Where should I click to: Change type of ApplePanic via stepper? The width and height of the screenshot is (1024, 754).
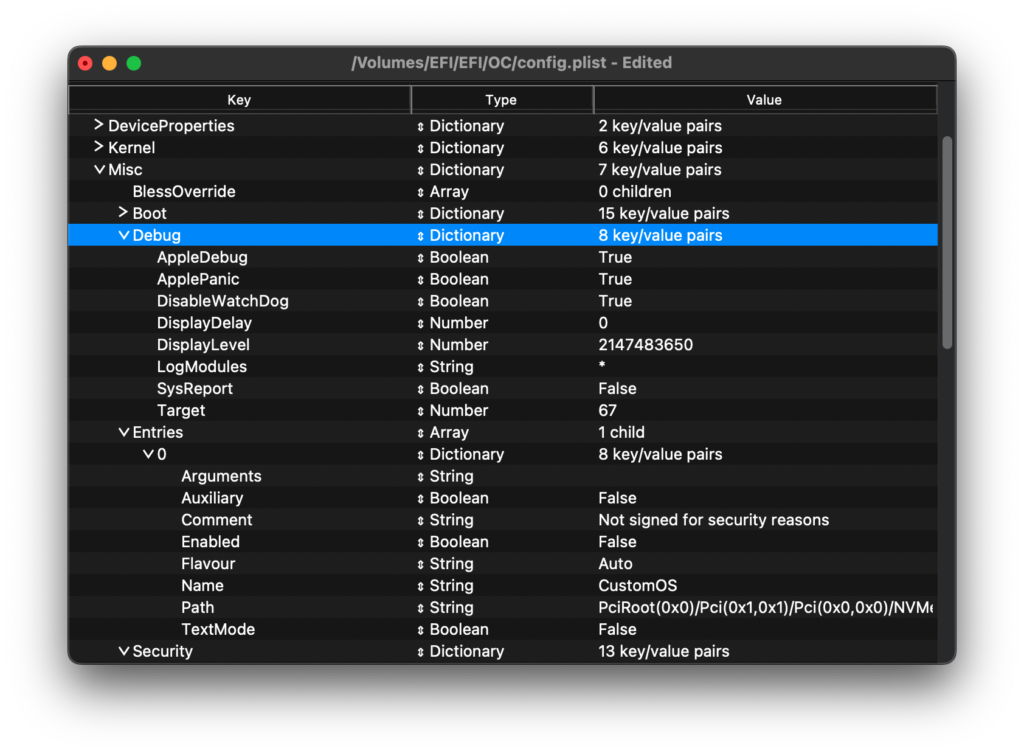pyautogui.click(x=421, y=279)
